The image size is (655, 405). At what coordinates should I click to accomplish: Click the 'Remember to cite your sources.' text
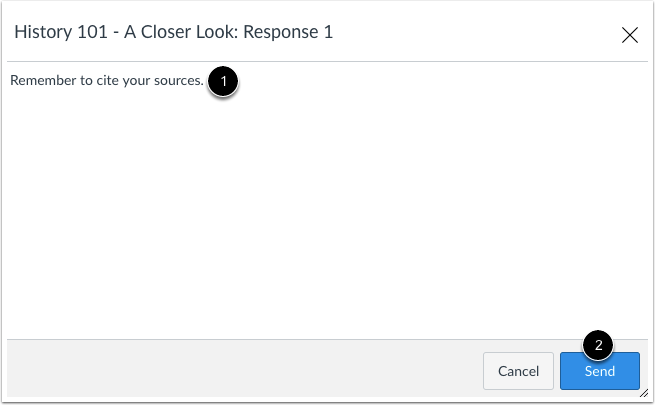(x=107, y=80)
